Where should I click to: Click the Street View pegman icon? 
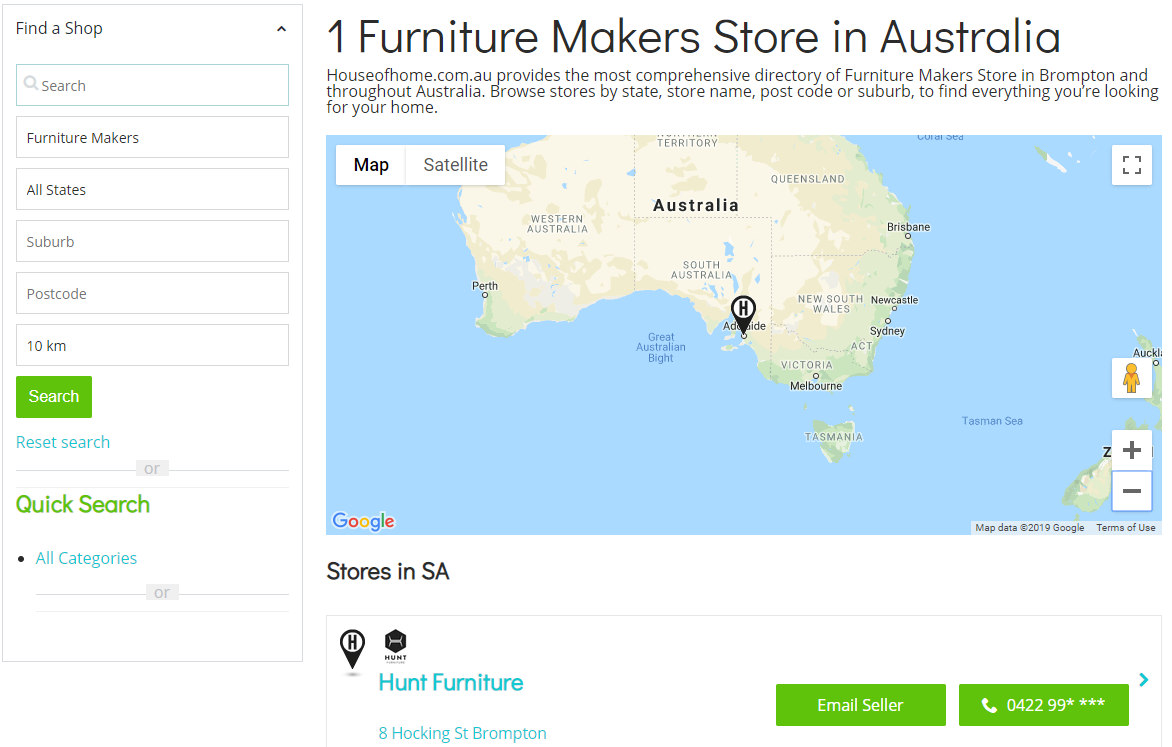[1132, 378]
